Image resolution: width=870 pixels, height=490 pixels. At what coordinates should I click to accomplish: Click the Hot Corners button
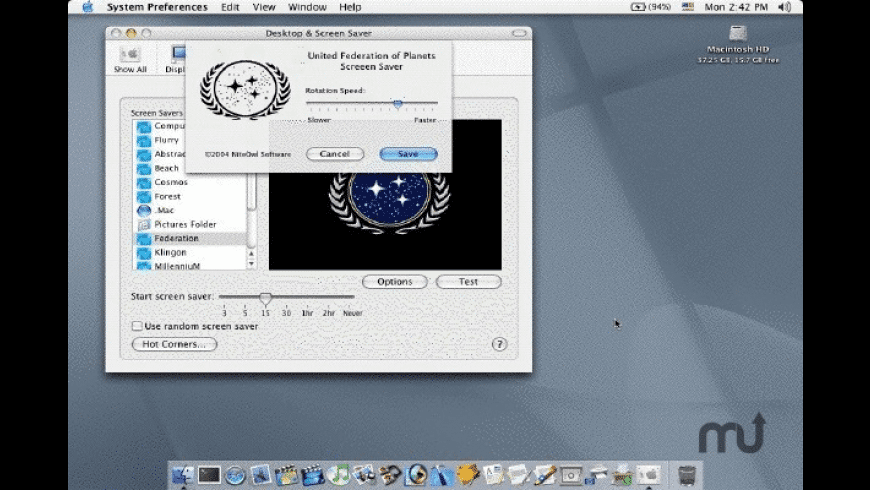(174, 344)
